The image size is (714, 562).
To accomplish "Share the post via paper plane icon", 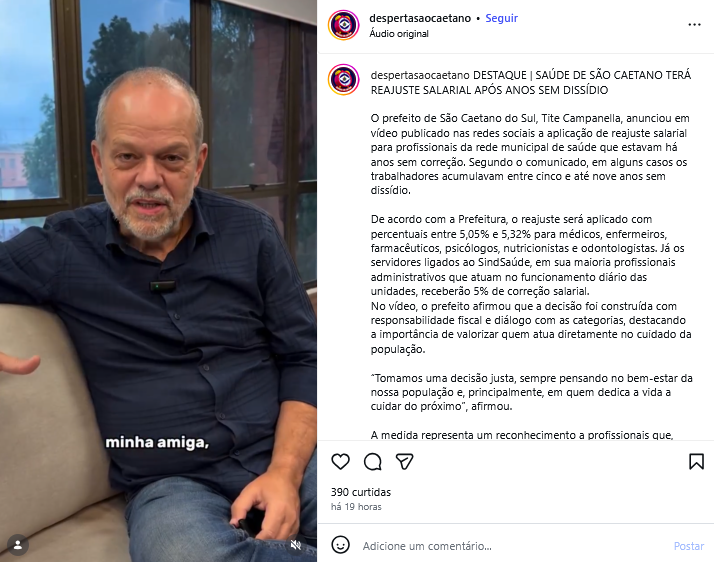I will pos(404,461).
